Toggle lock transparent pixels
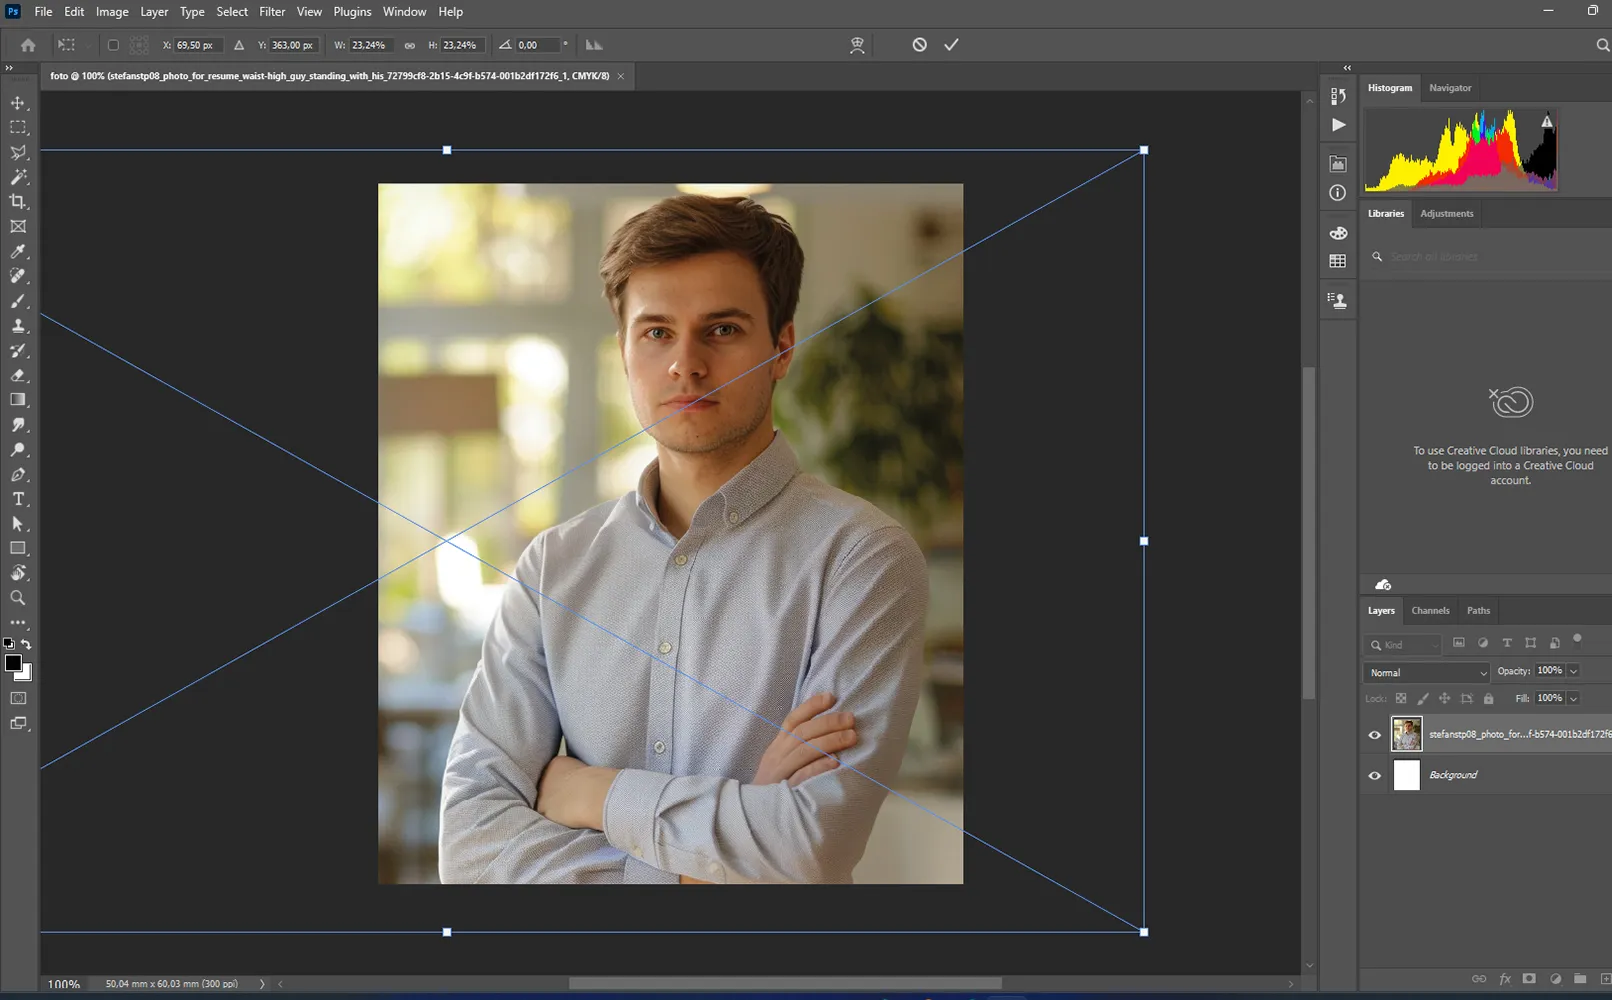The width and height of the screenshot is (1612, 1000). tap(1401, 699)
